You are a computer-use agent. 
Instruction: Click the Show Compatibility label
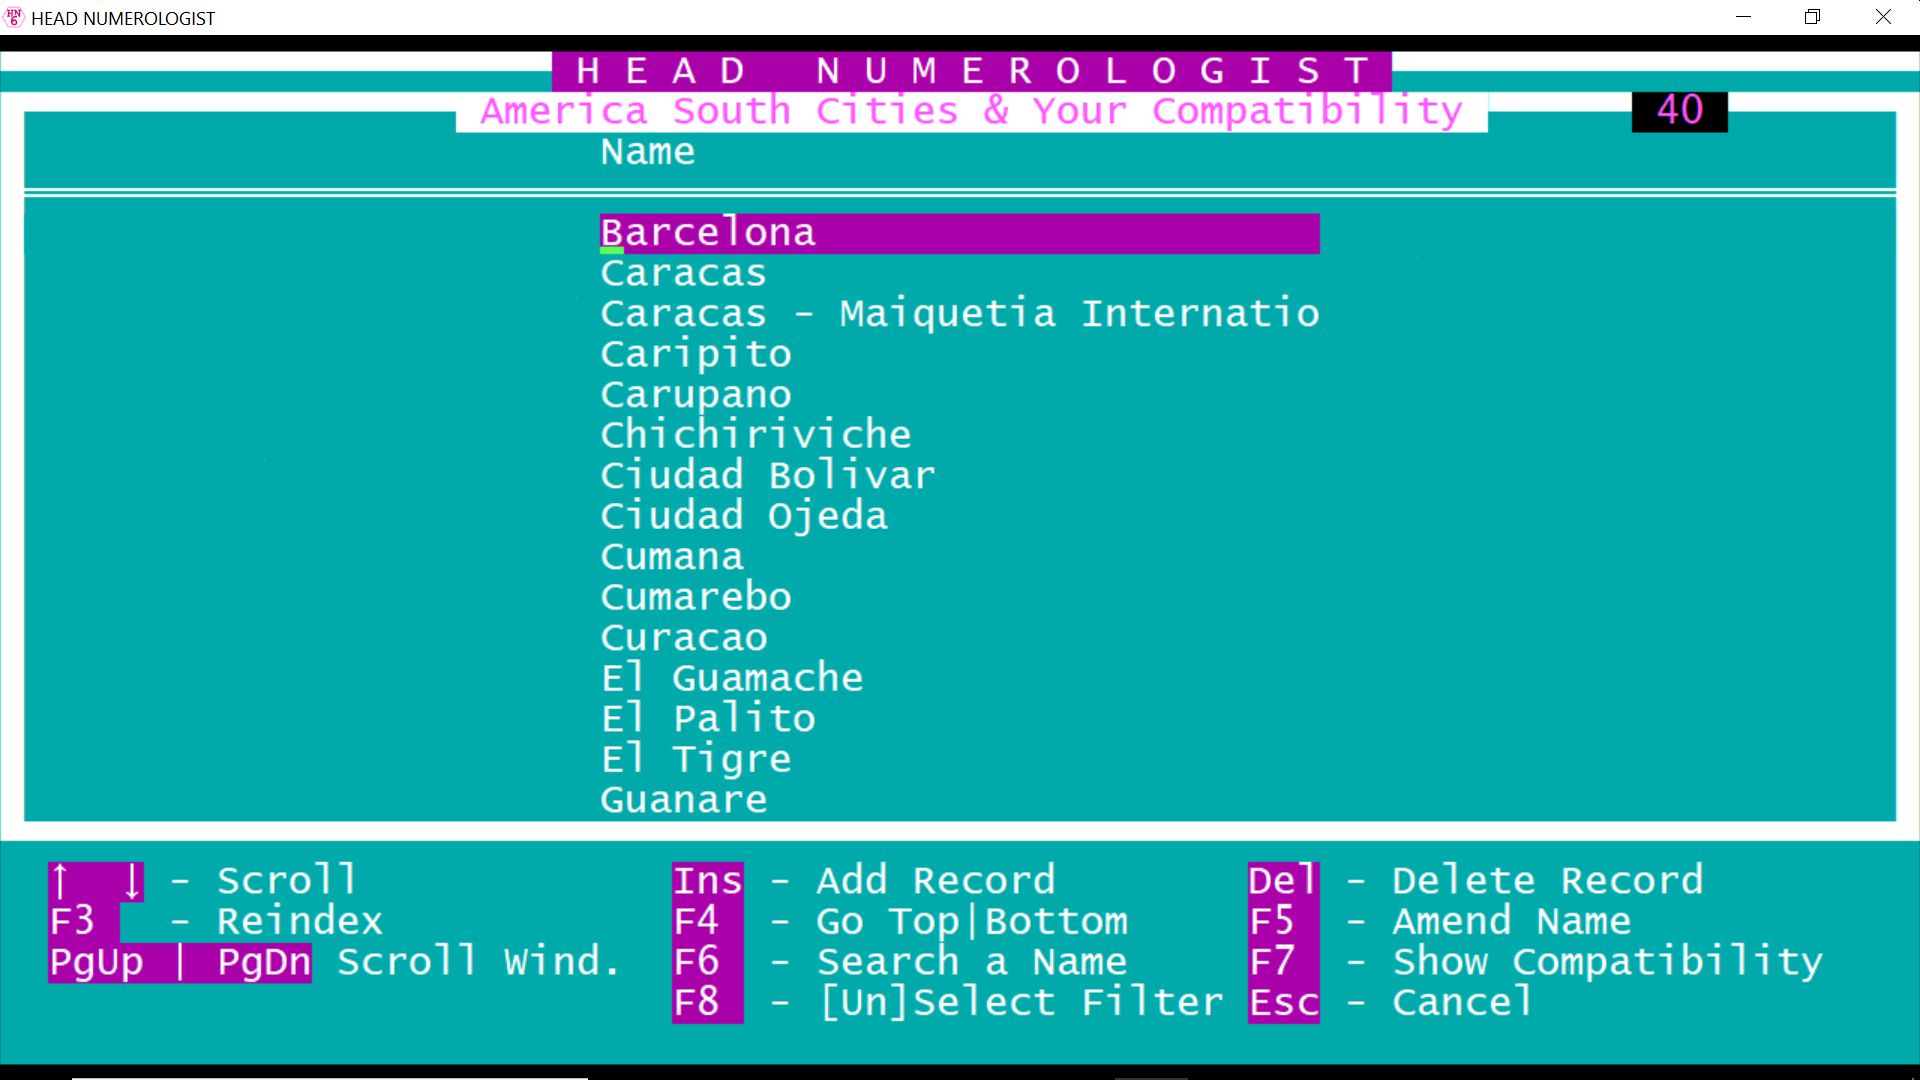(x=1608, y=962)
